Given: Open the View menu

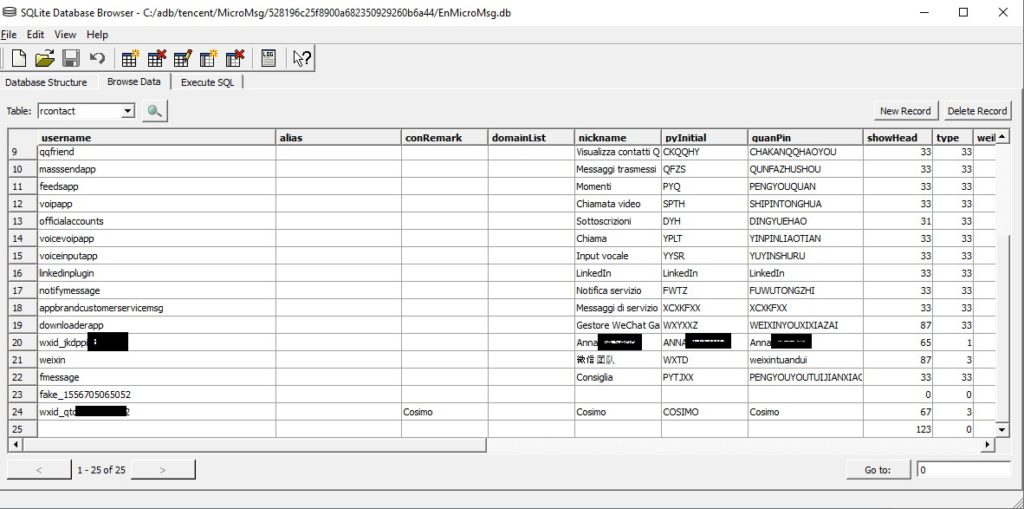Looking at the screenshot, I should pyautogui.click(x=65, y=35).
